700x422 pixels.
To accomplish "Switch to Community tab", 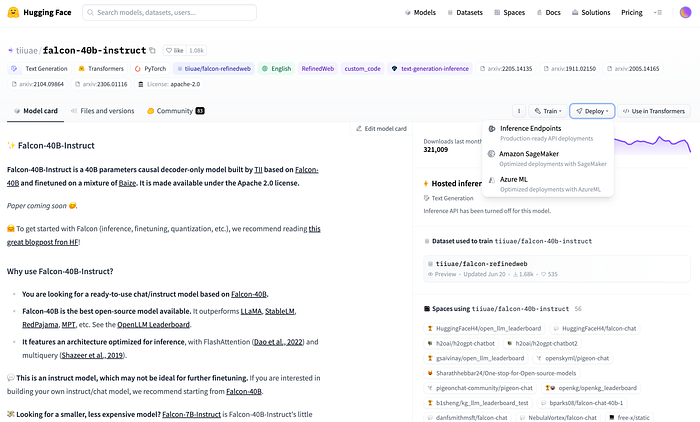I will (x=175, y=111).
